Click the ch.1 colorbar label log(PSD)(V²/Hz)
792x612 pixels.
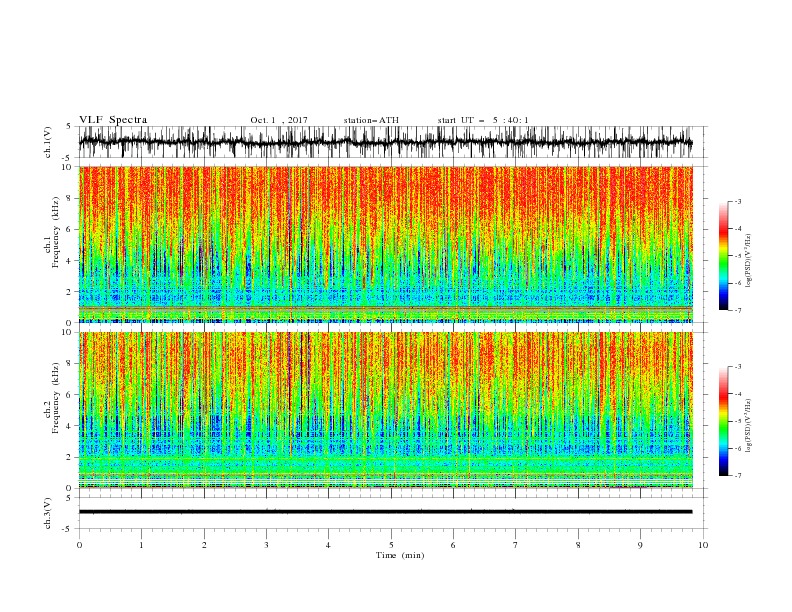pos(749,261)
